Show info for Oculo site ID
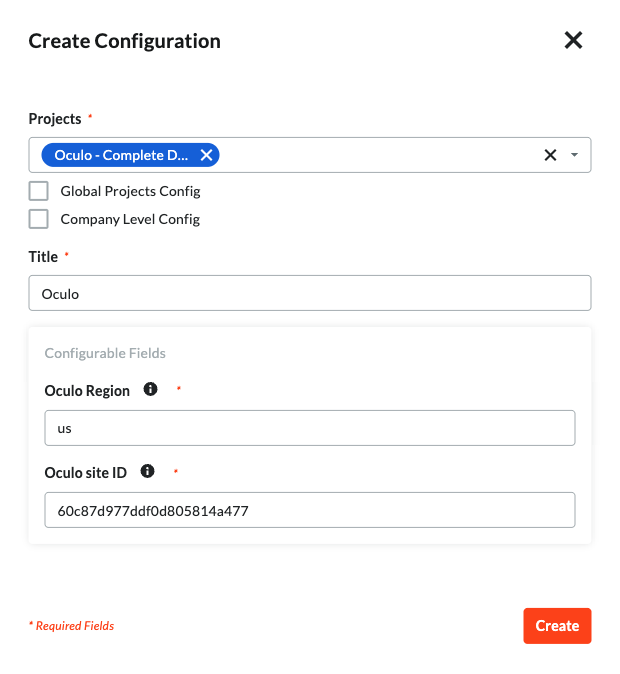620x674 pixels. [x=147, y=471]
